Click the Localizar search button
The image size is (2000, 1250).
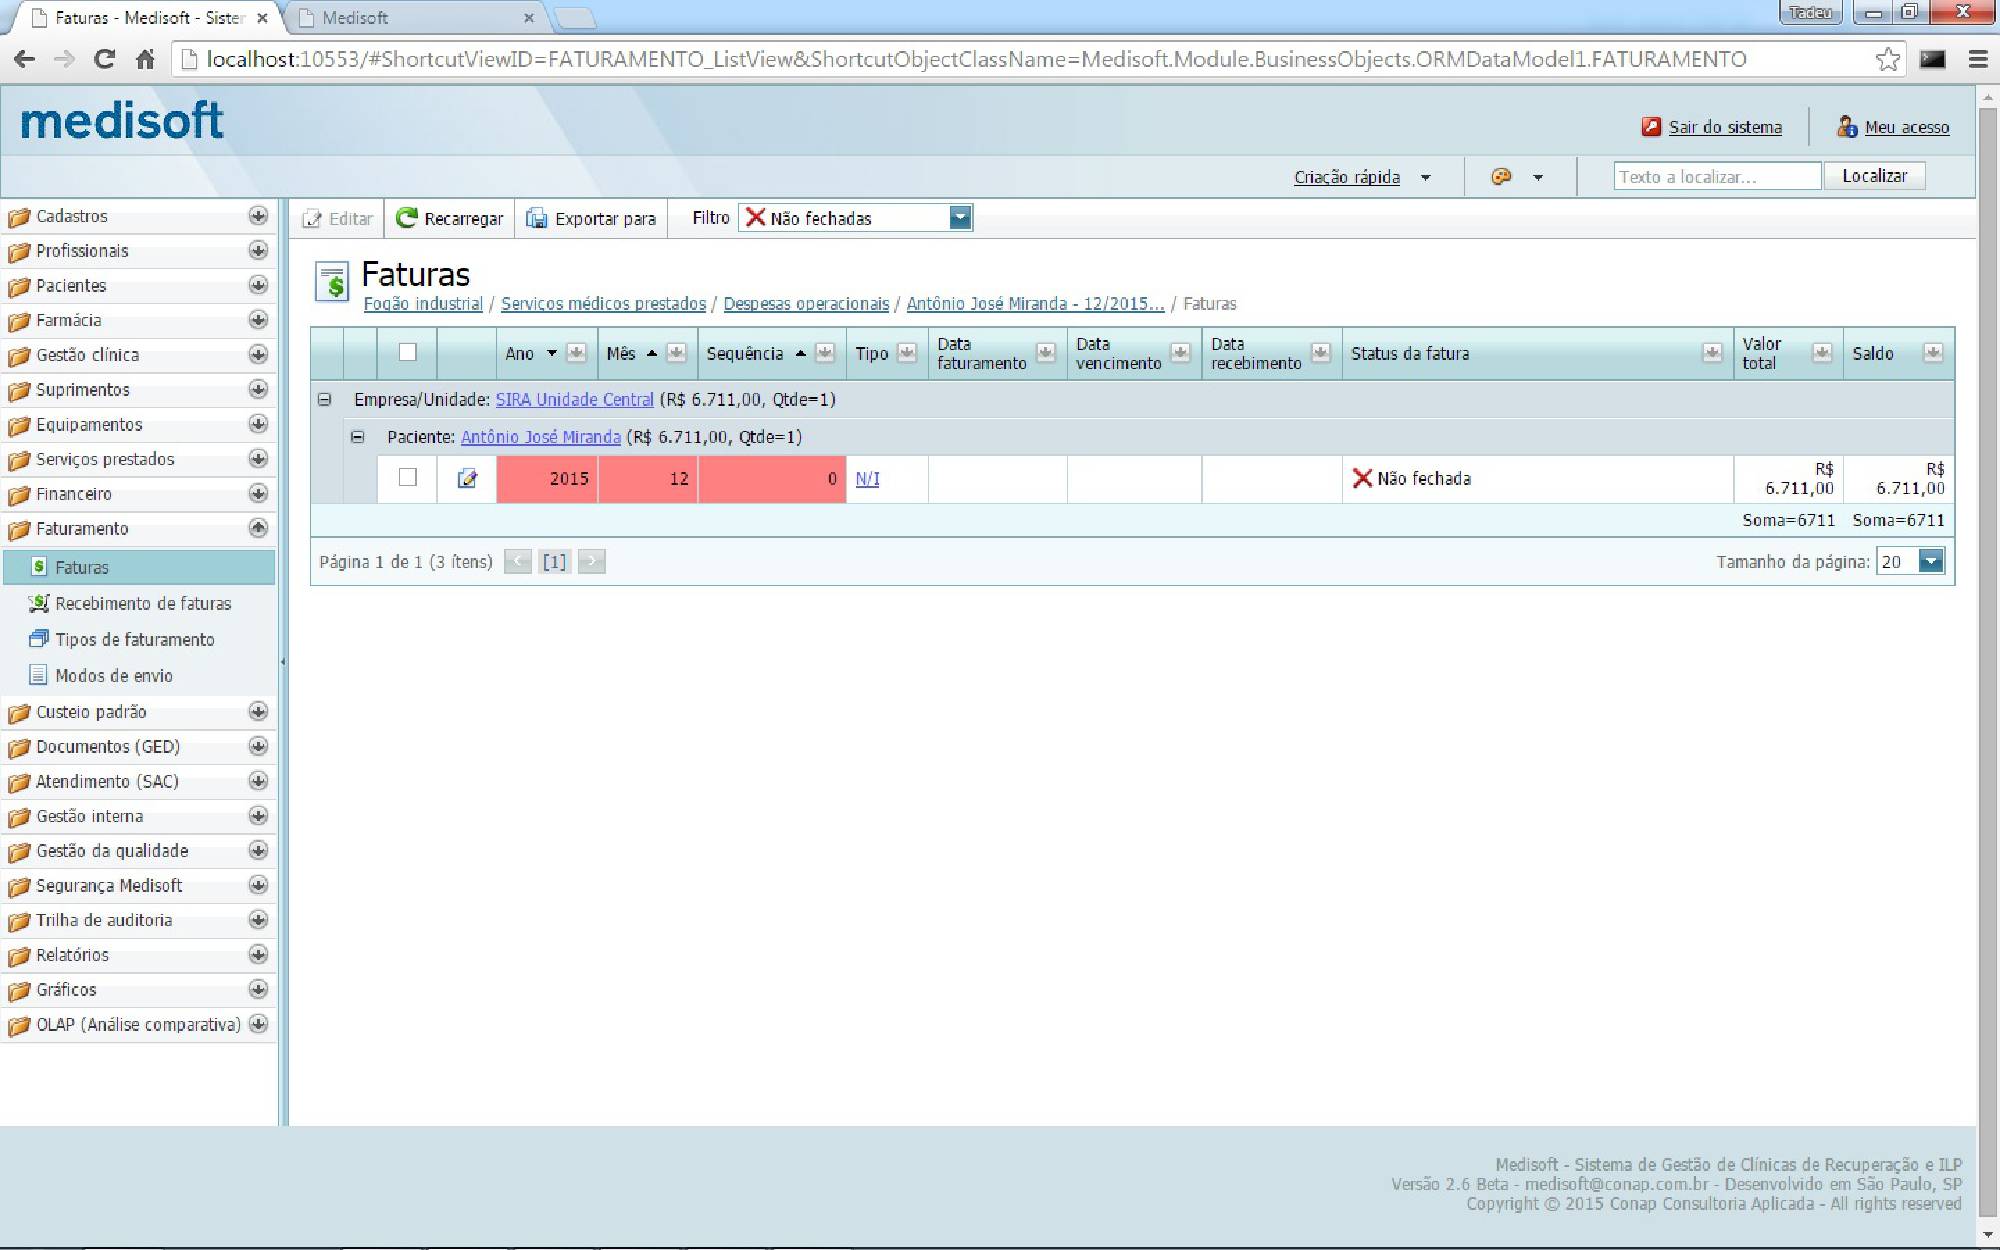tap(1874, 176)
